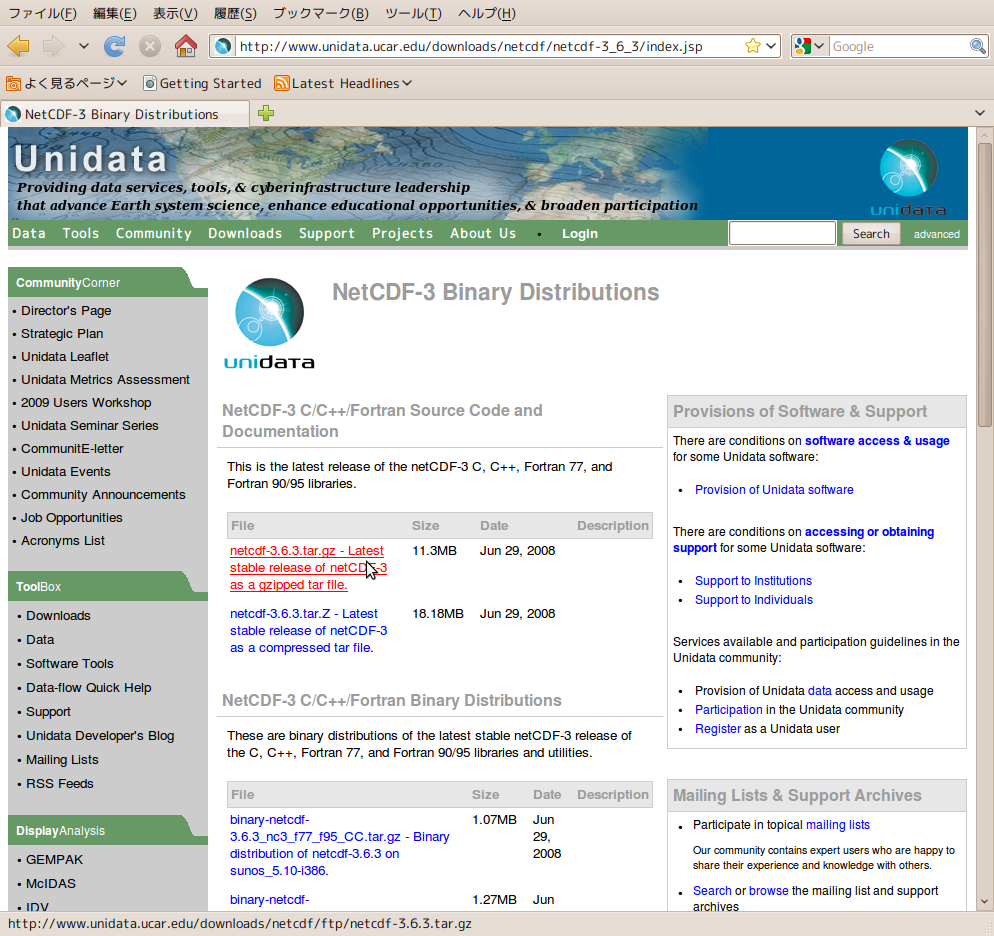The image size is (994, 936).
Task: Click the Unidata logo beside the page title
Action: pos(269,324)
